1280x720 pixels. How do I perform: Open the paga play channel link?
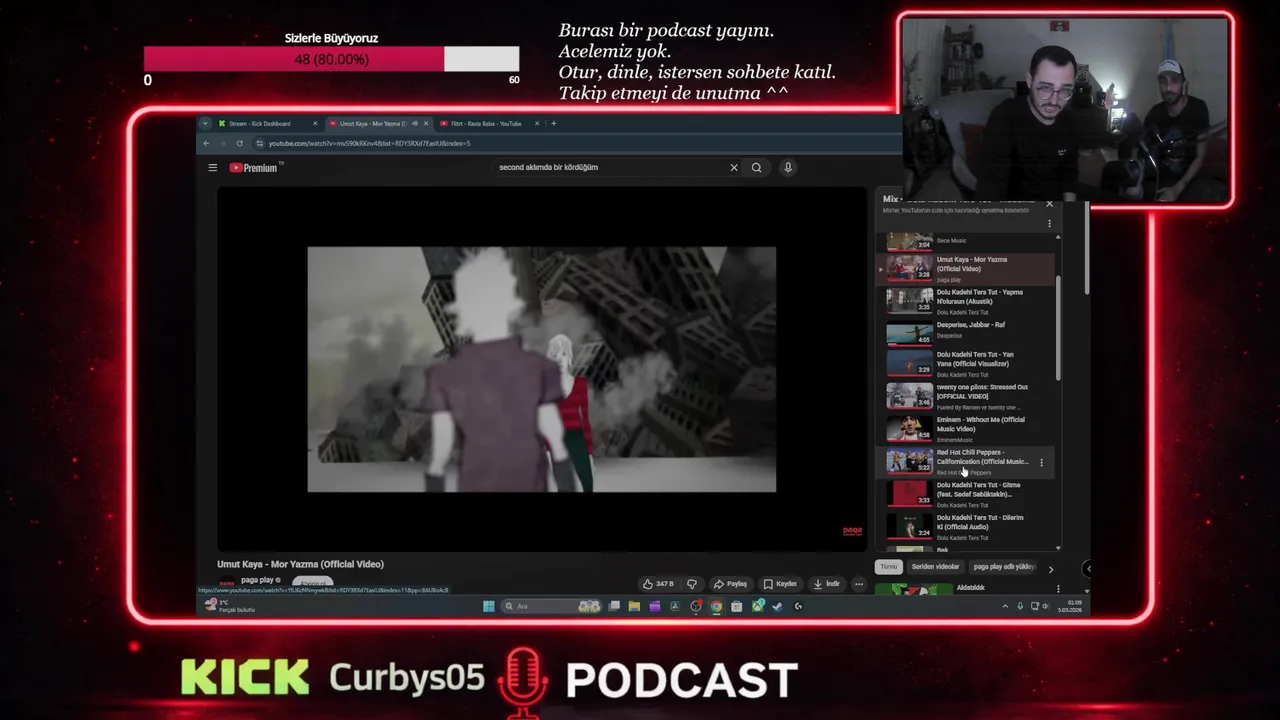pos(260,580)
